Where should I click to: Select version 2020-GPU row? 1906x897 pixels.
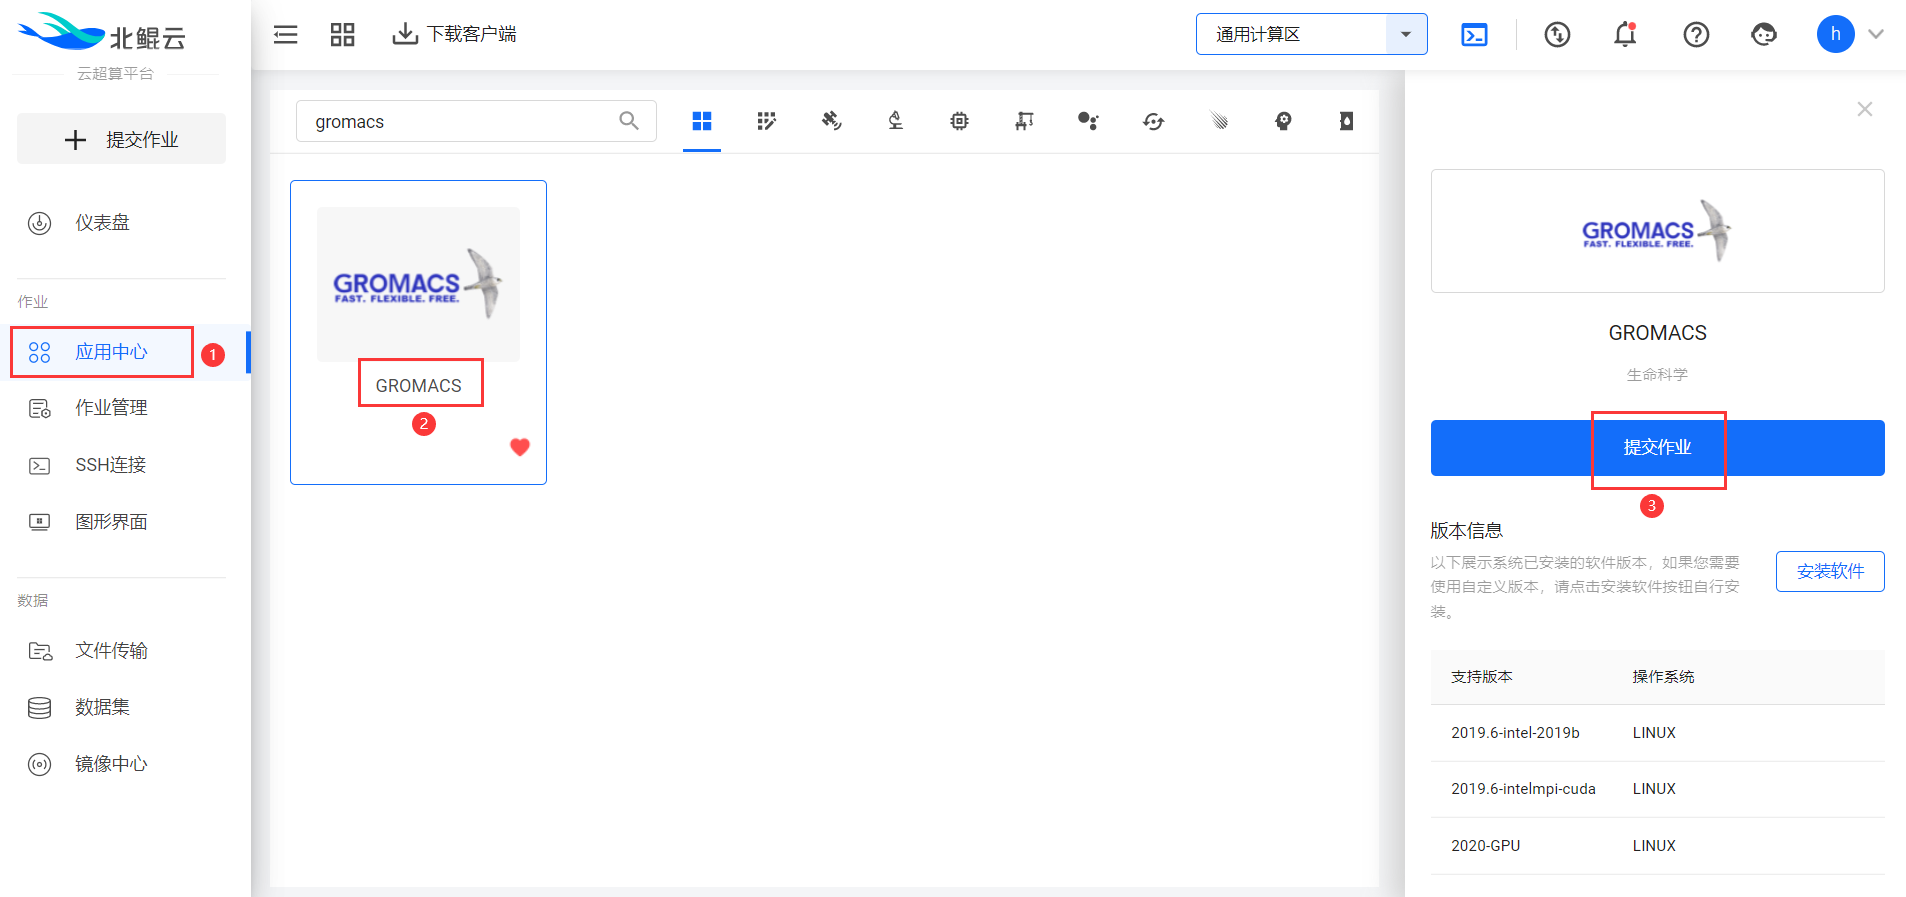coord(1657,846)
